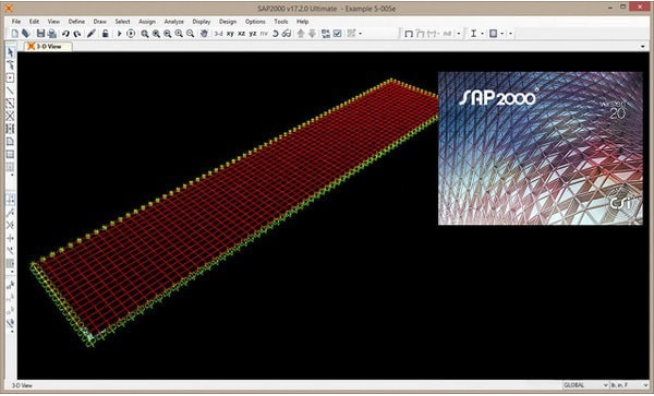The image size is (654, 396).
Task: Click the pencil Refresh Window icon
Action: [91, 34]
